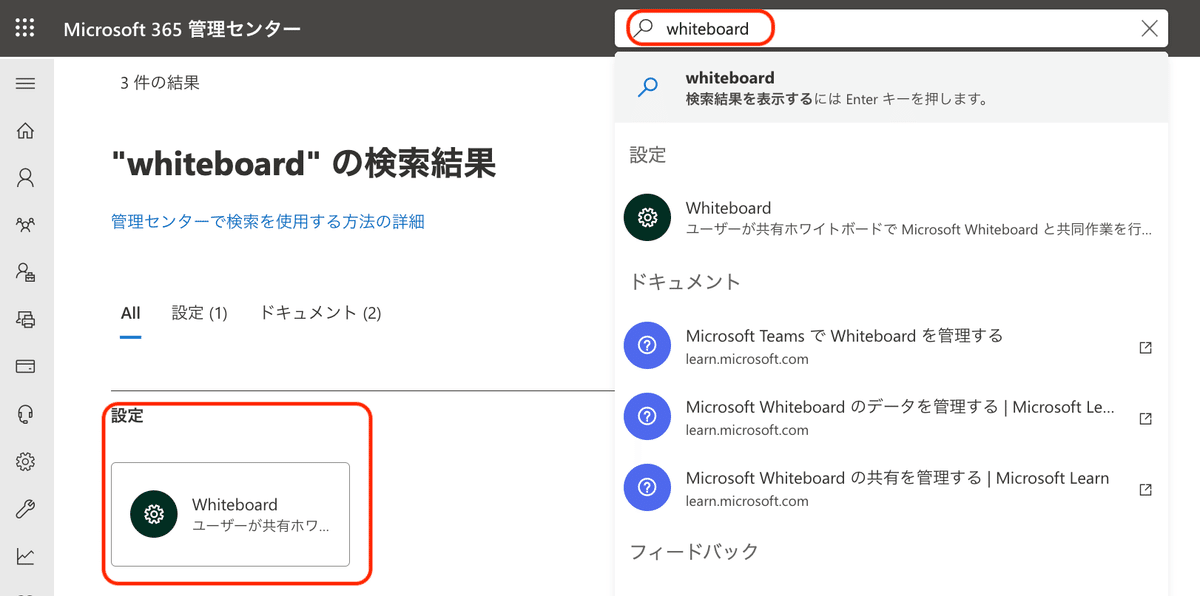Viewport: 1200px width, 596px height.
Task: Click external link icon for データを管理する doc
Action: pos(1146,419)
